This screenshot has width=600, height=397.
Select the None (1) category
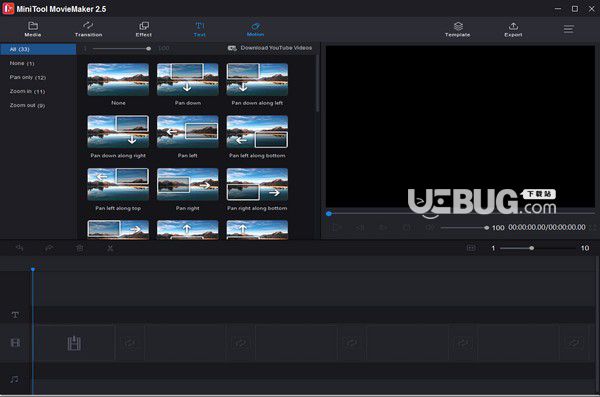pos(22,63)
